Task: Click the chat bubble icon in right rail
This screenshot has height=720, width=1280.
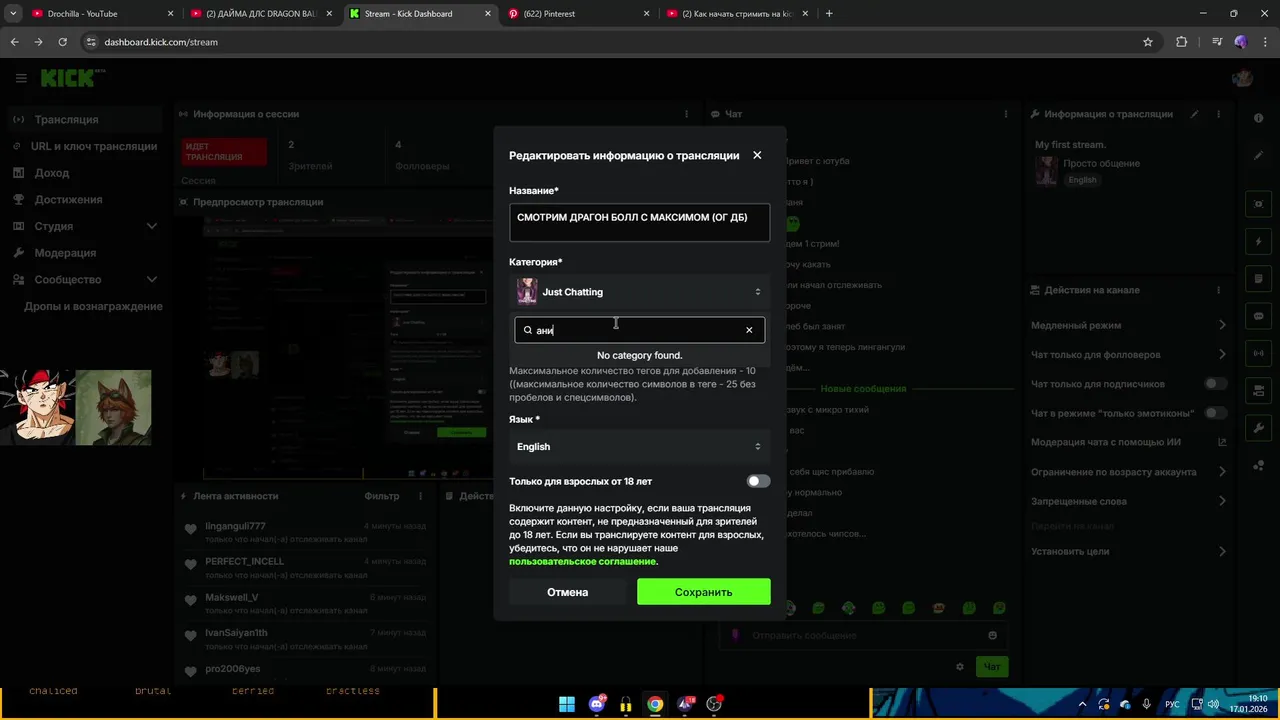Action: point(1258,316)
